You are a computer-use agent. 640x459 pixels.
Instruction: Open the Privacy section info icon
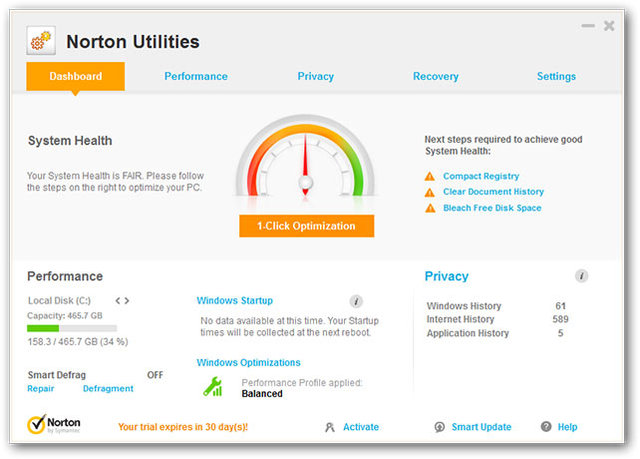[581, 276]
